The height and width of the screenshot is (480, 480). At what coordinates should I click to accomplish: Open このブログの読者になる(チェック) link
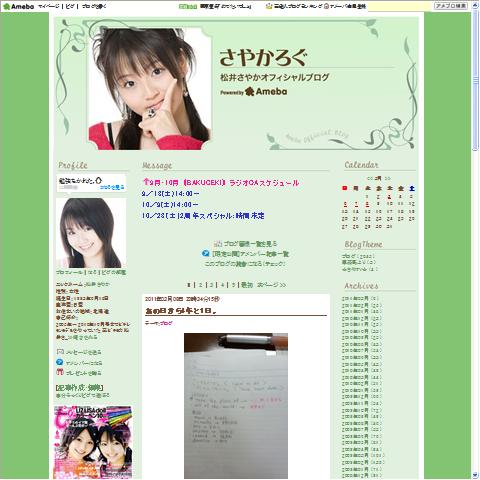click(245, 264)
